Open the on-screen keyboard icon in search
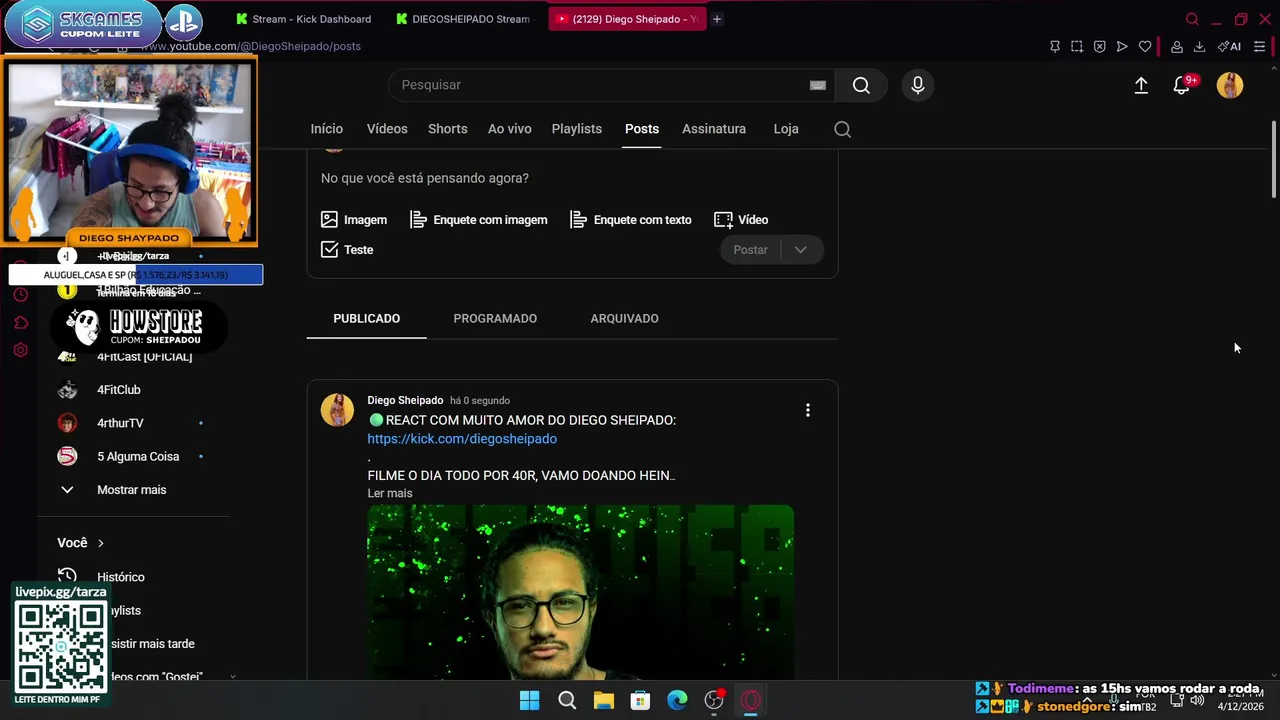Image resolution: width=1280 pixels, height=720 pixels. 818,85
